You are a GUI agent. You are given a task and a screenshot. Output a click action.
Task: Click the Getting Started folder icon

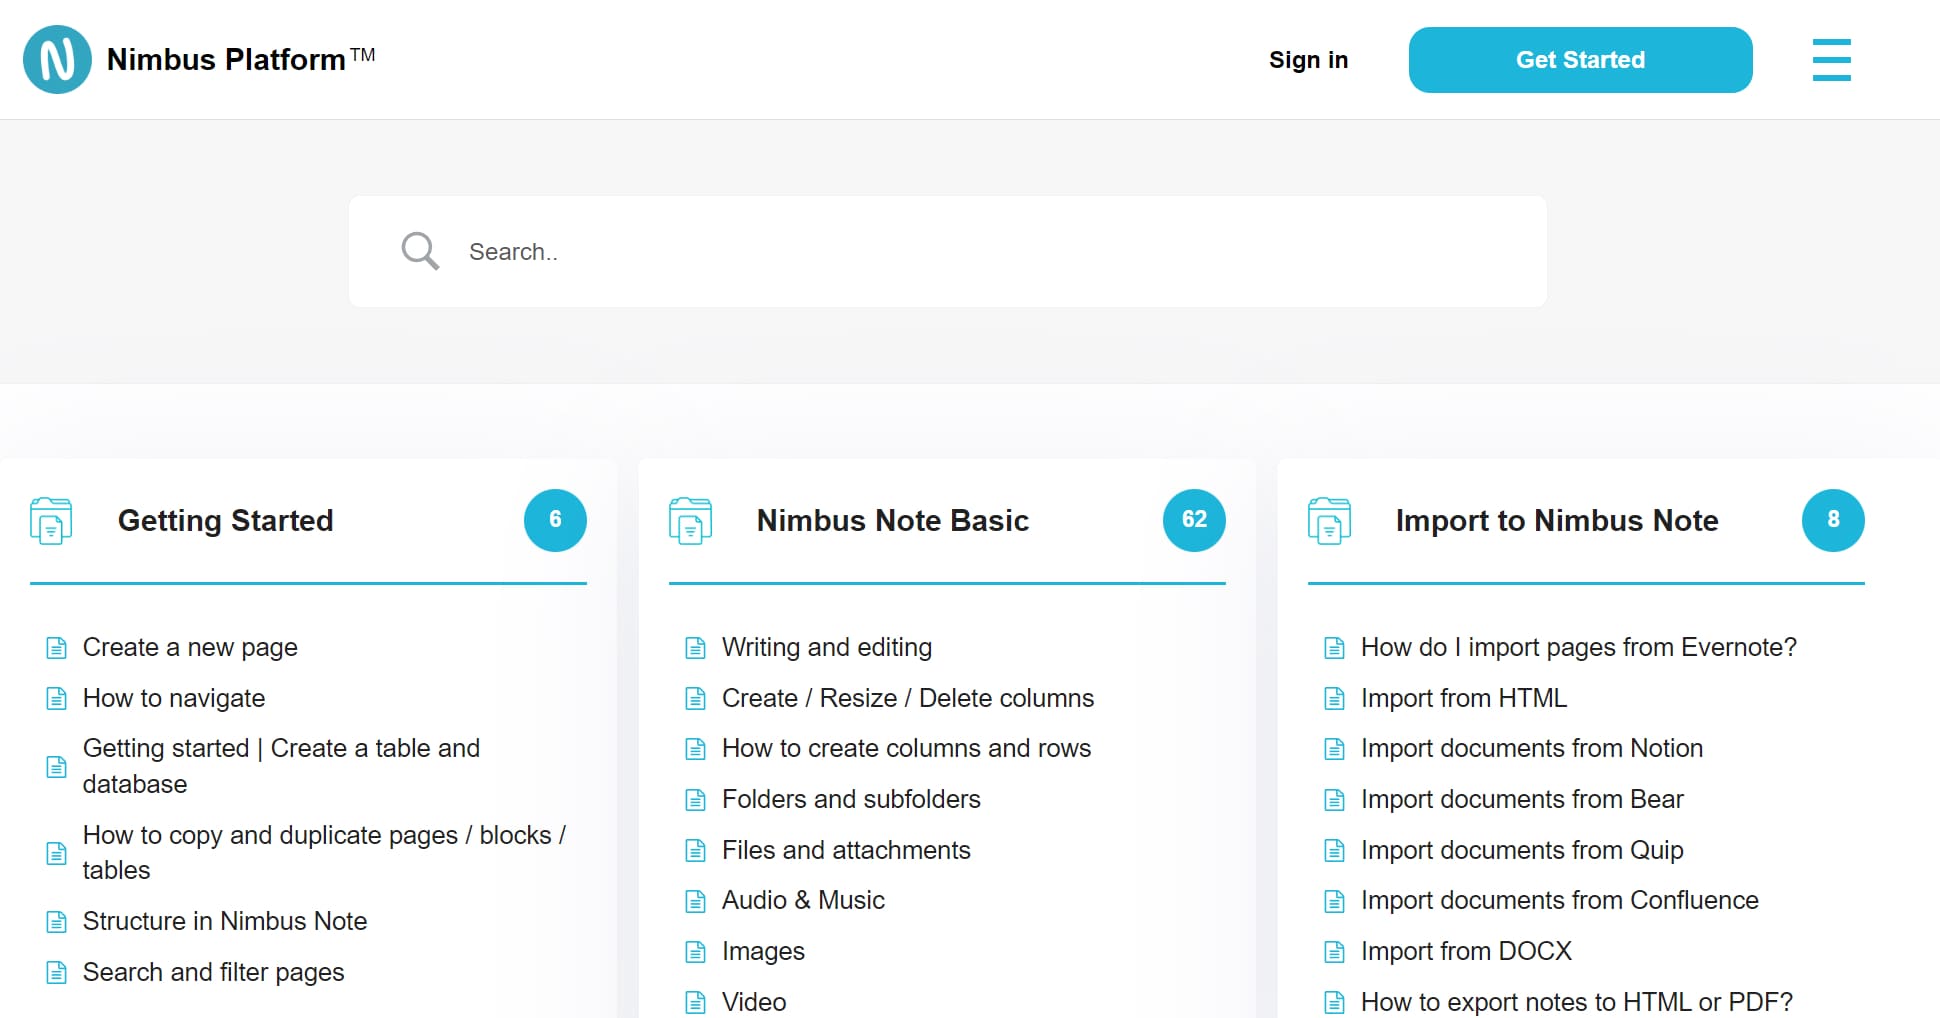pyautogui.click(x=51, y=520)
